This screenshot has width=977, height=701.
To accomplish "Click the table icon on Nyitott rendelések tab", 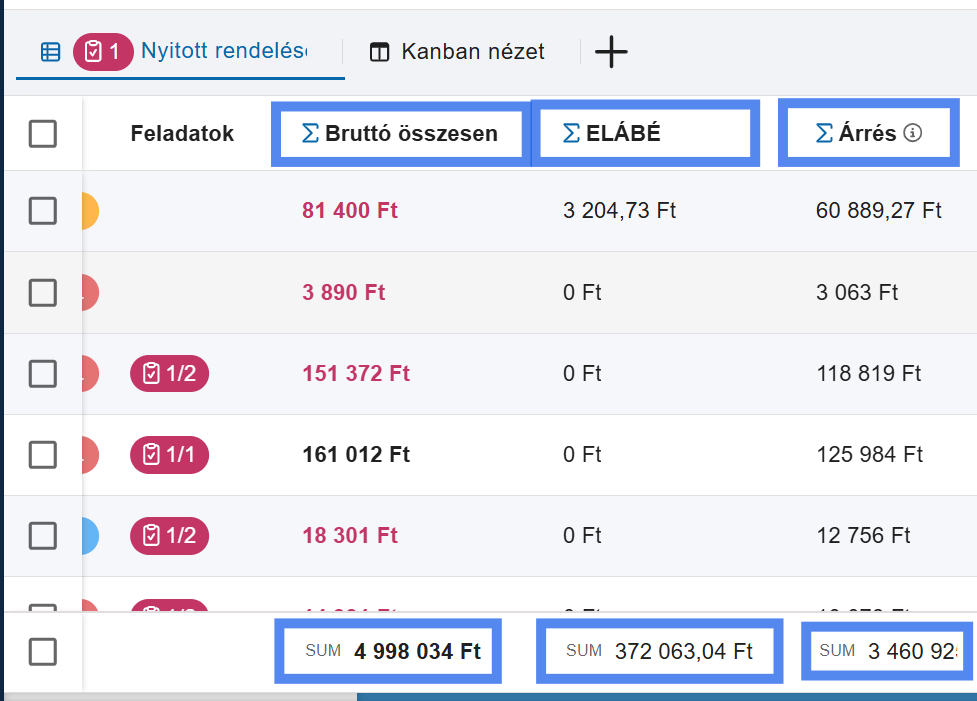I will pos(50,52).
